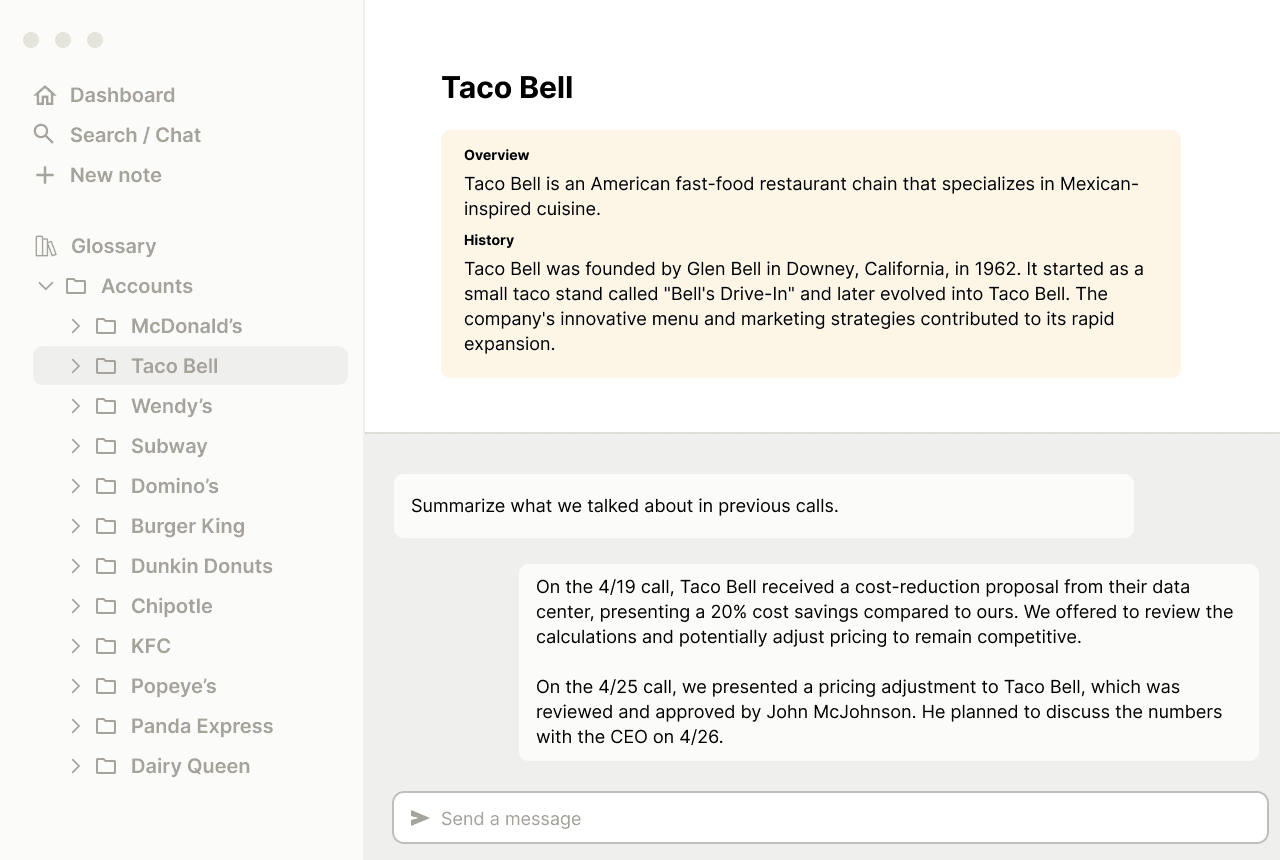Expand the Wendy's folder chevron

pyautogui.click(x=75, y=406)
